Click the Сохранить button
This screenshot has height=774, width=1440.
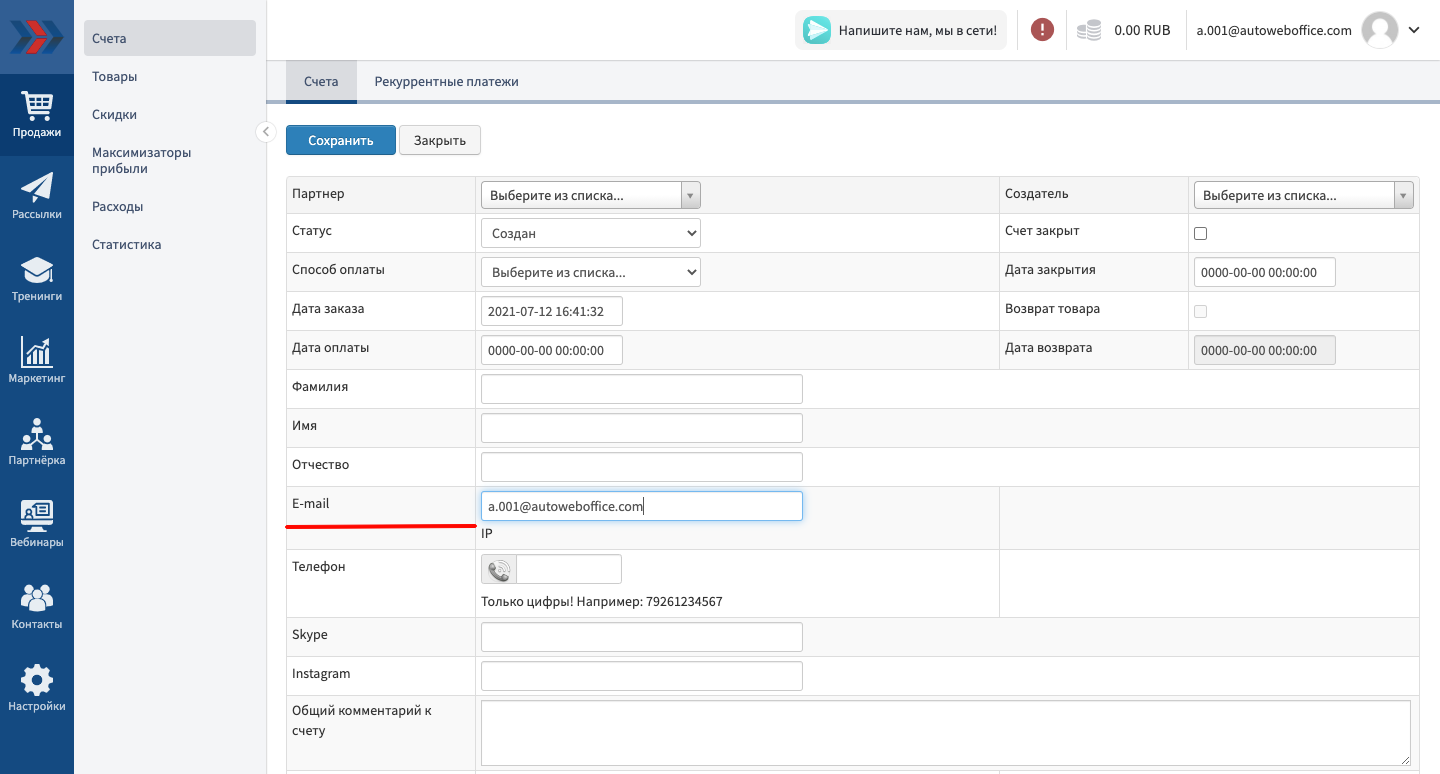coord(340,140)
